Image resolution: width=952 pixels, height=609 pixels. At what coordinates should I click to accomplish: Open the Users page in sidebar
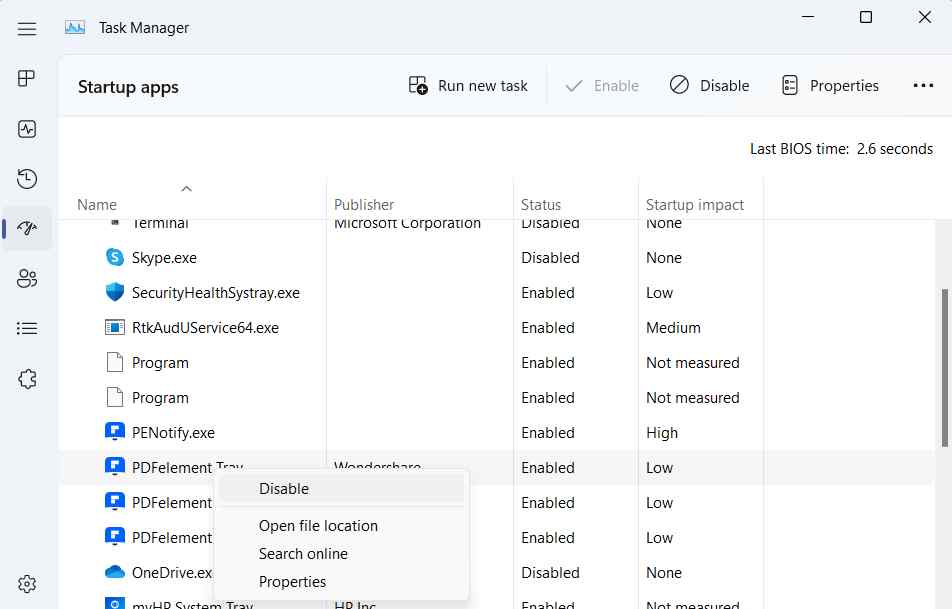(x=27, y=278)
